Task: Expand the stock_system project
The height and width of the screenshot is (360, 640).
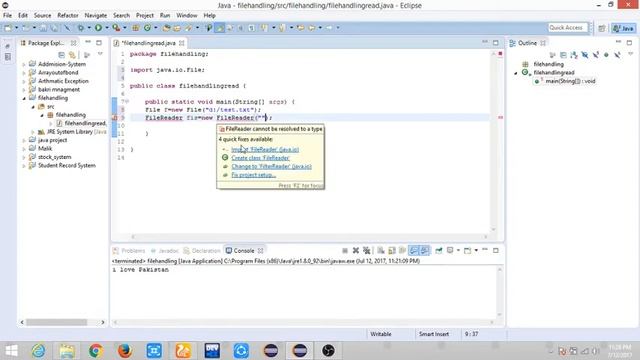Action: tap(24, 157)
